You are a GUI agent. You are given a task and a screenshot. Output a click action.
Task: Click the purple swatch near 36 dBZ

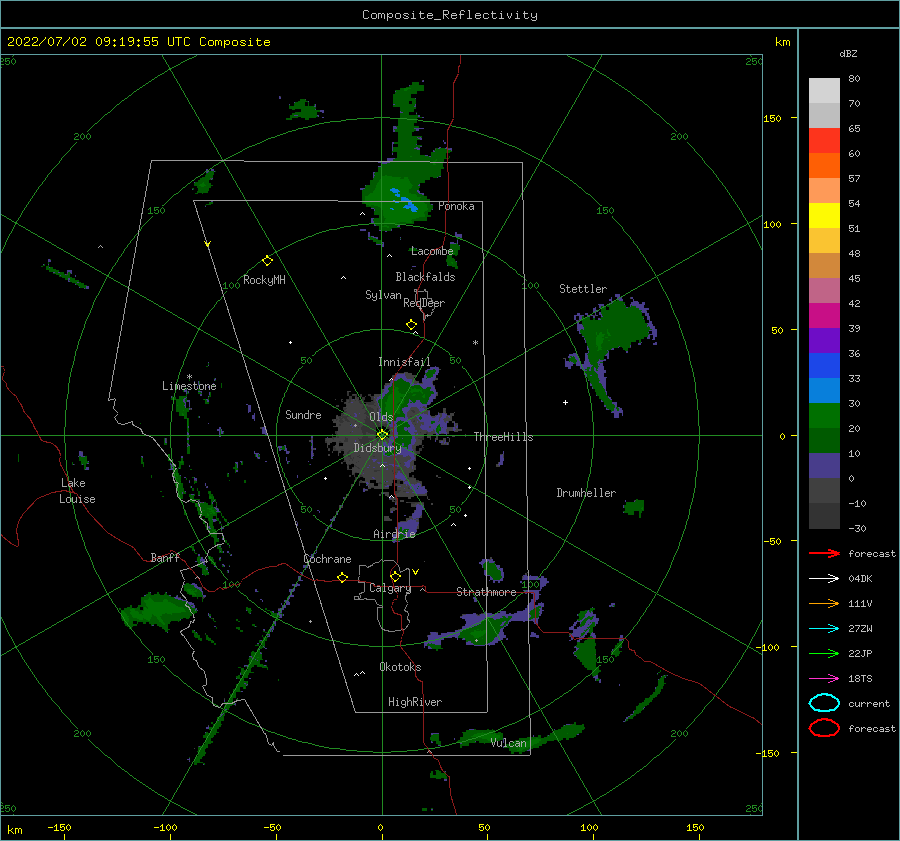pyautogui.click(x=824, y=340)
